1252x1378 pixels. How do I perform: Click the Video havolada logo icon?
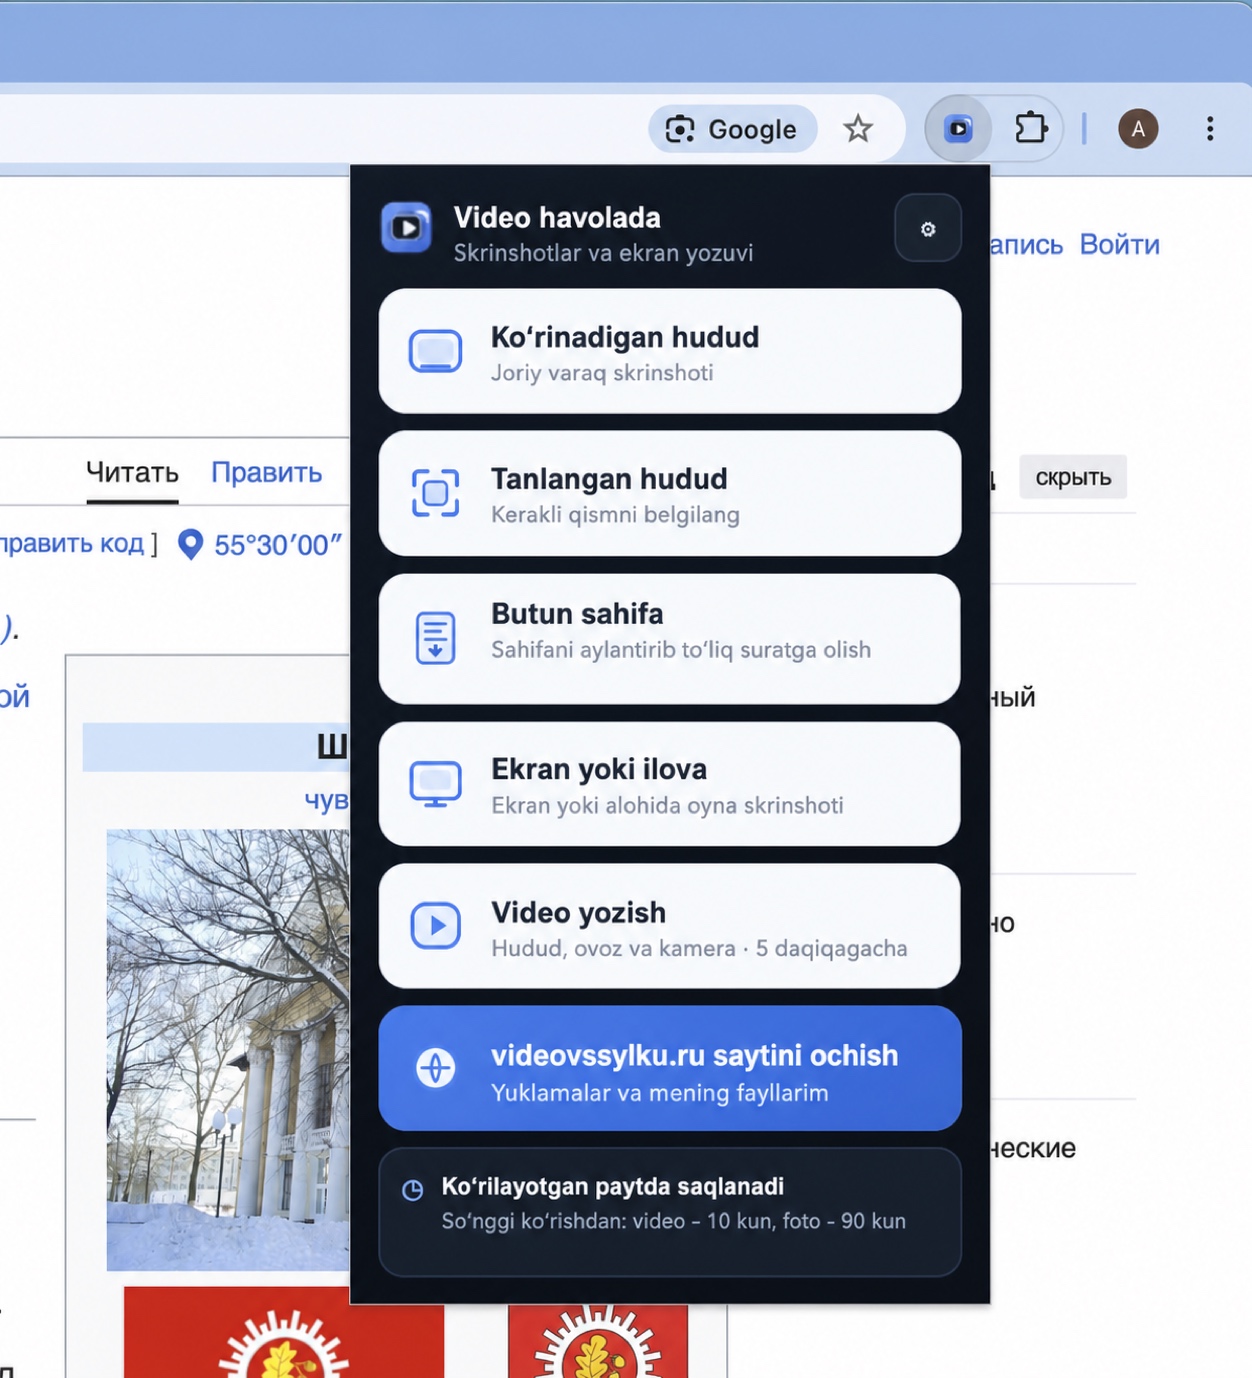pos(406,228)
